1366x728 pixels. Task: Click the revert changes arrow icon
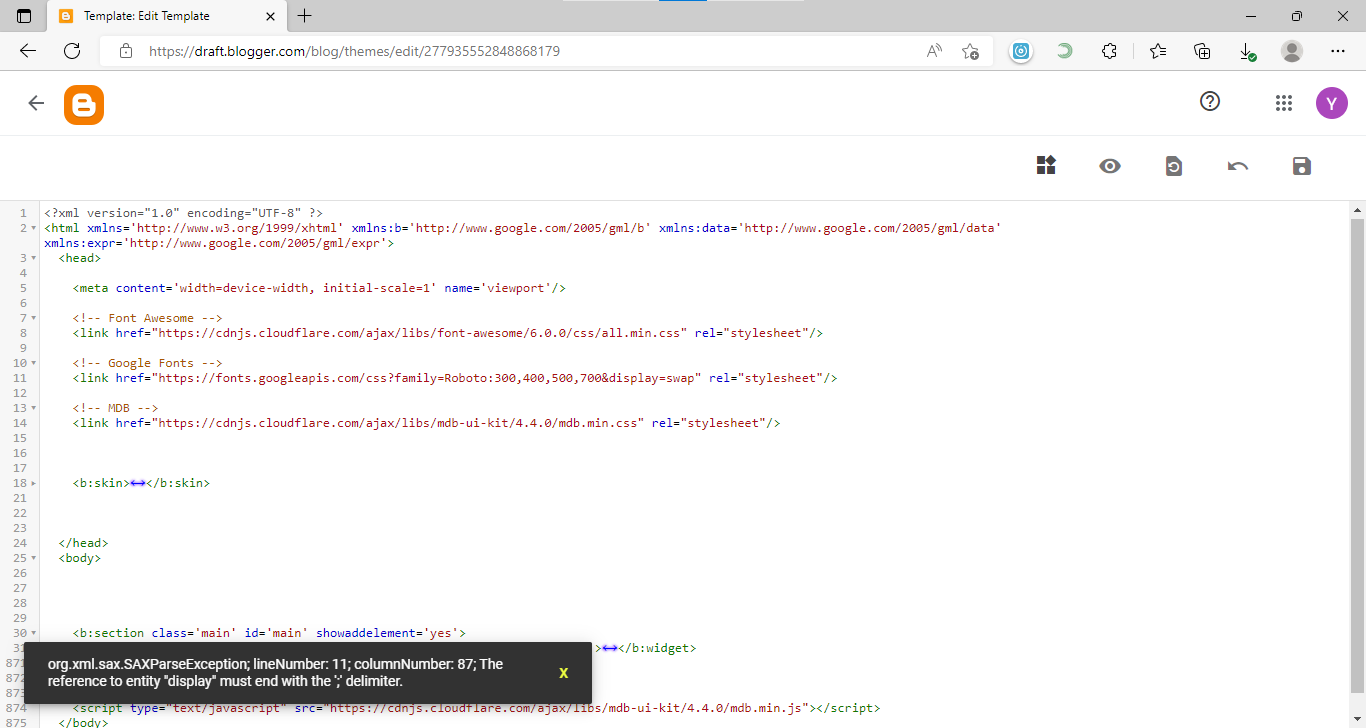click(1238, 166)
